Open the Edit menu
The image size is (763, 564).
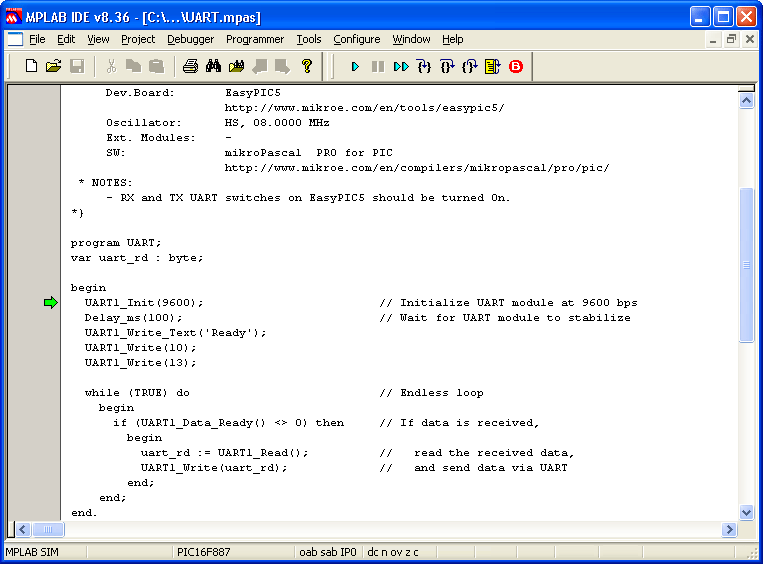(66, 39)
